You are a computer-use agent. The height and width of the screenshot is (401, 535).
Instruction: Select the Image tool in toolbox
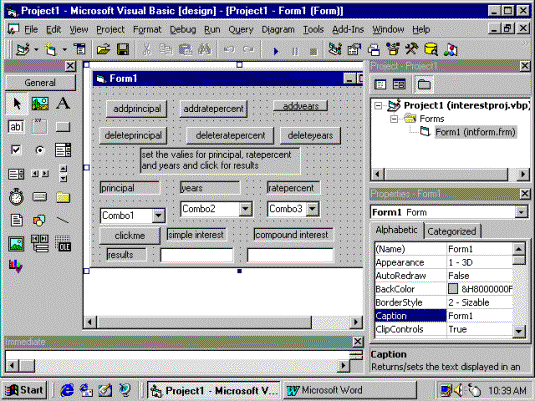(x=16, y=244)
